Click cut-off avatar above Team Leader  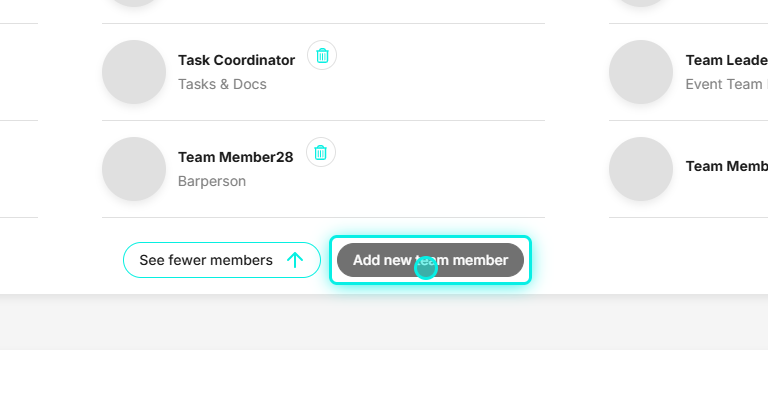click(x=641, y=3)
